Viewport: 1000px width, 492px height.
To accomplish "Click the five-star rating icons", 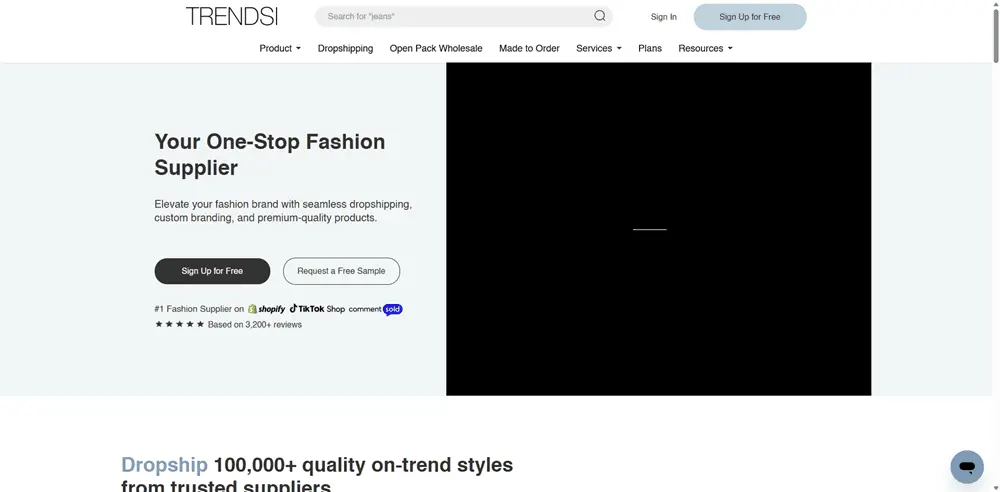I will (x=179, y=324).
